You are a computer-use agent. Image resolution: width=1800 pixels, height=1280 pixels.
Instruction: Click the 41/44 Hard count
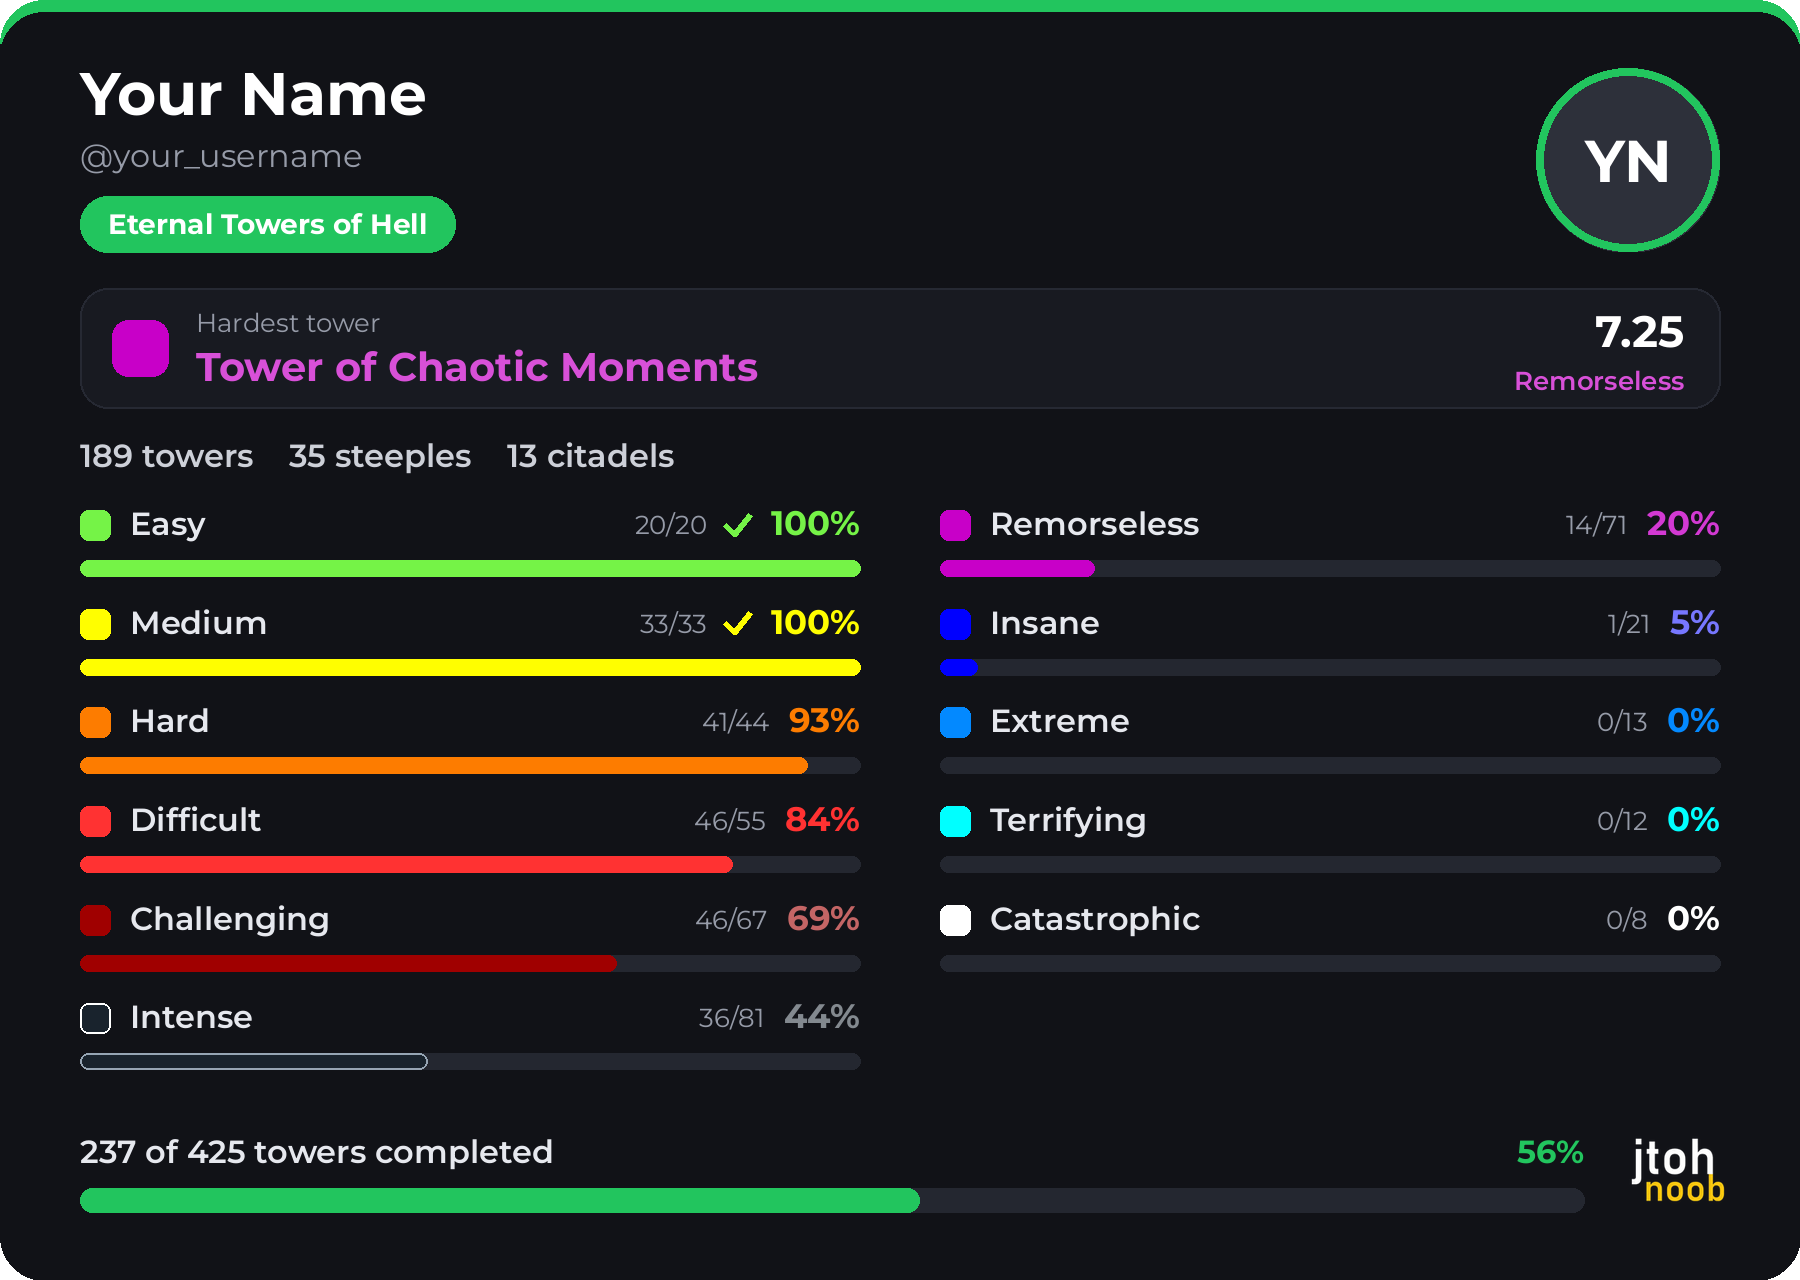coord(735,722)
